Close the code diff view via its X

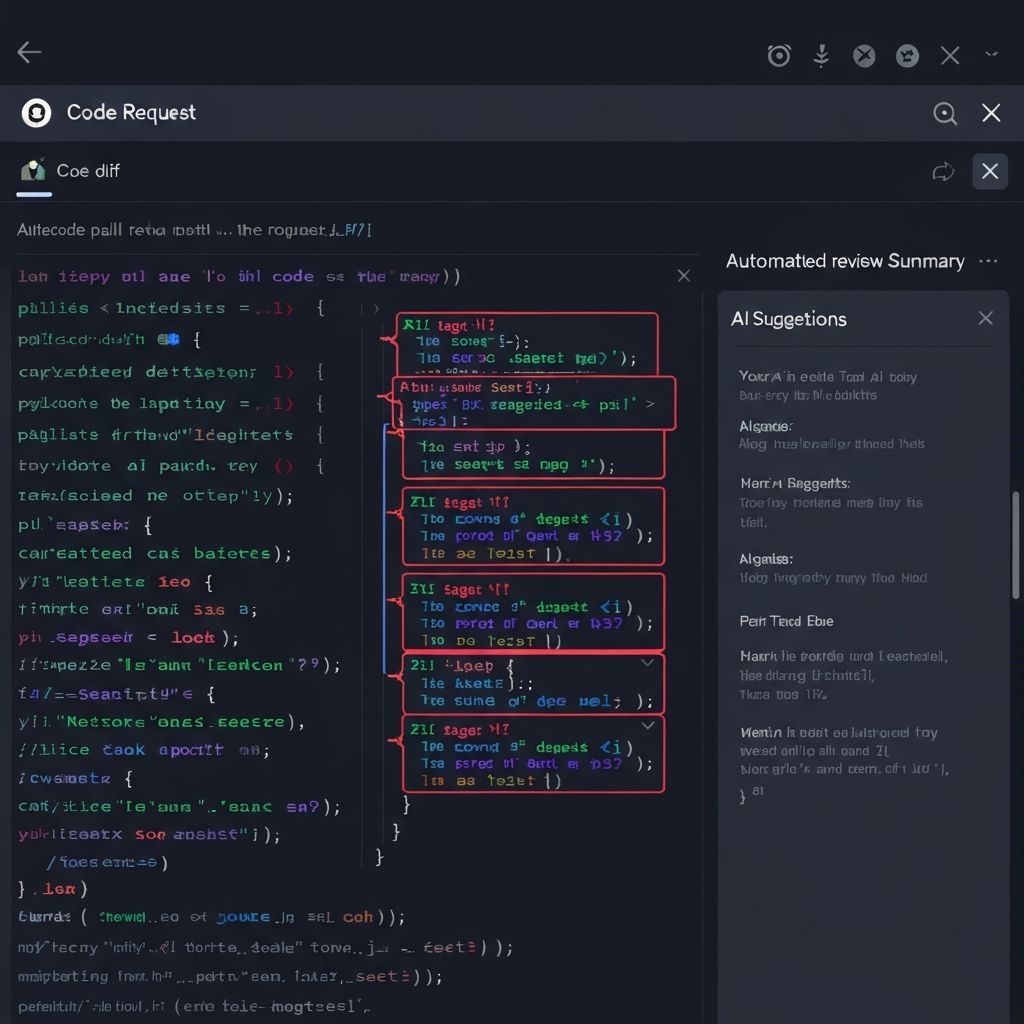(x=683, y=275)
